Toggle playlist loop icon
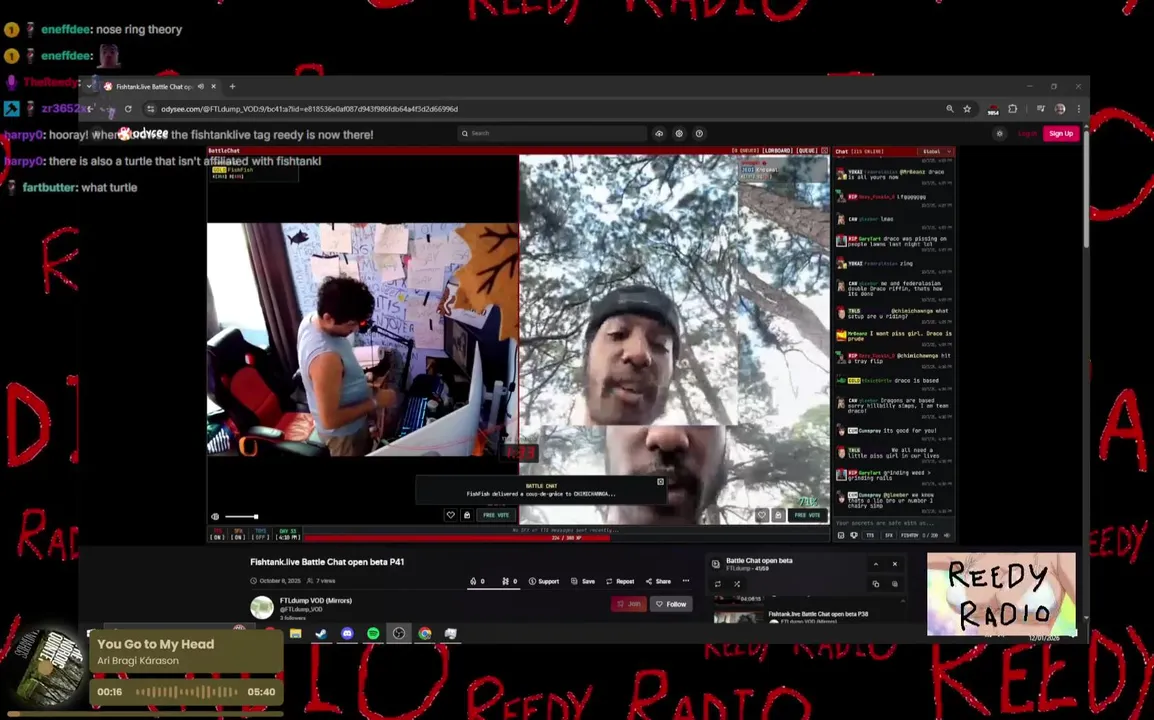 (x=718, y=584)
